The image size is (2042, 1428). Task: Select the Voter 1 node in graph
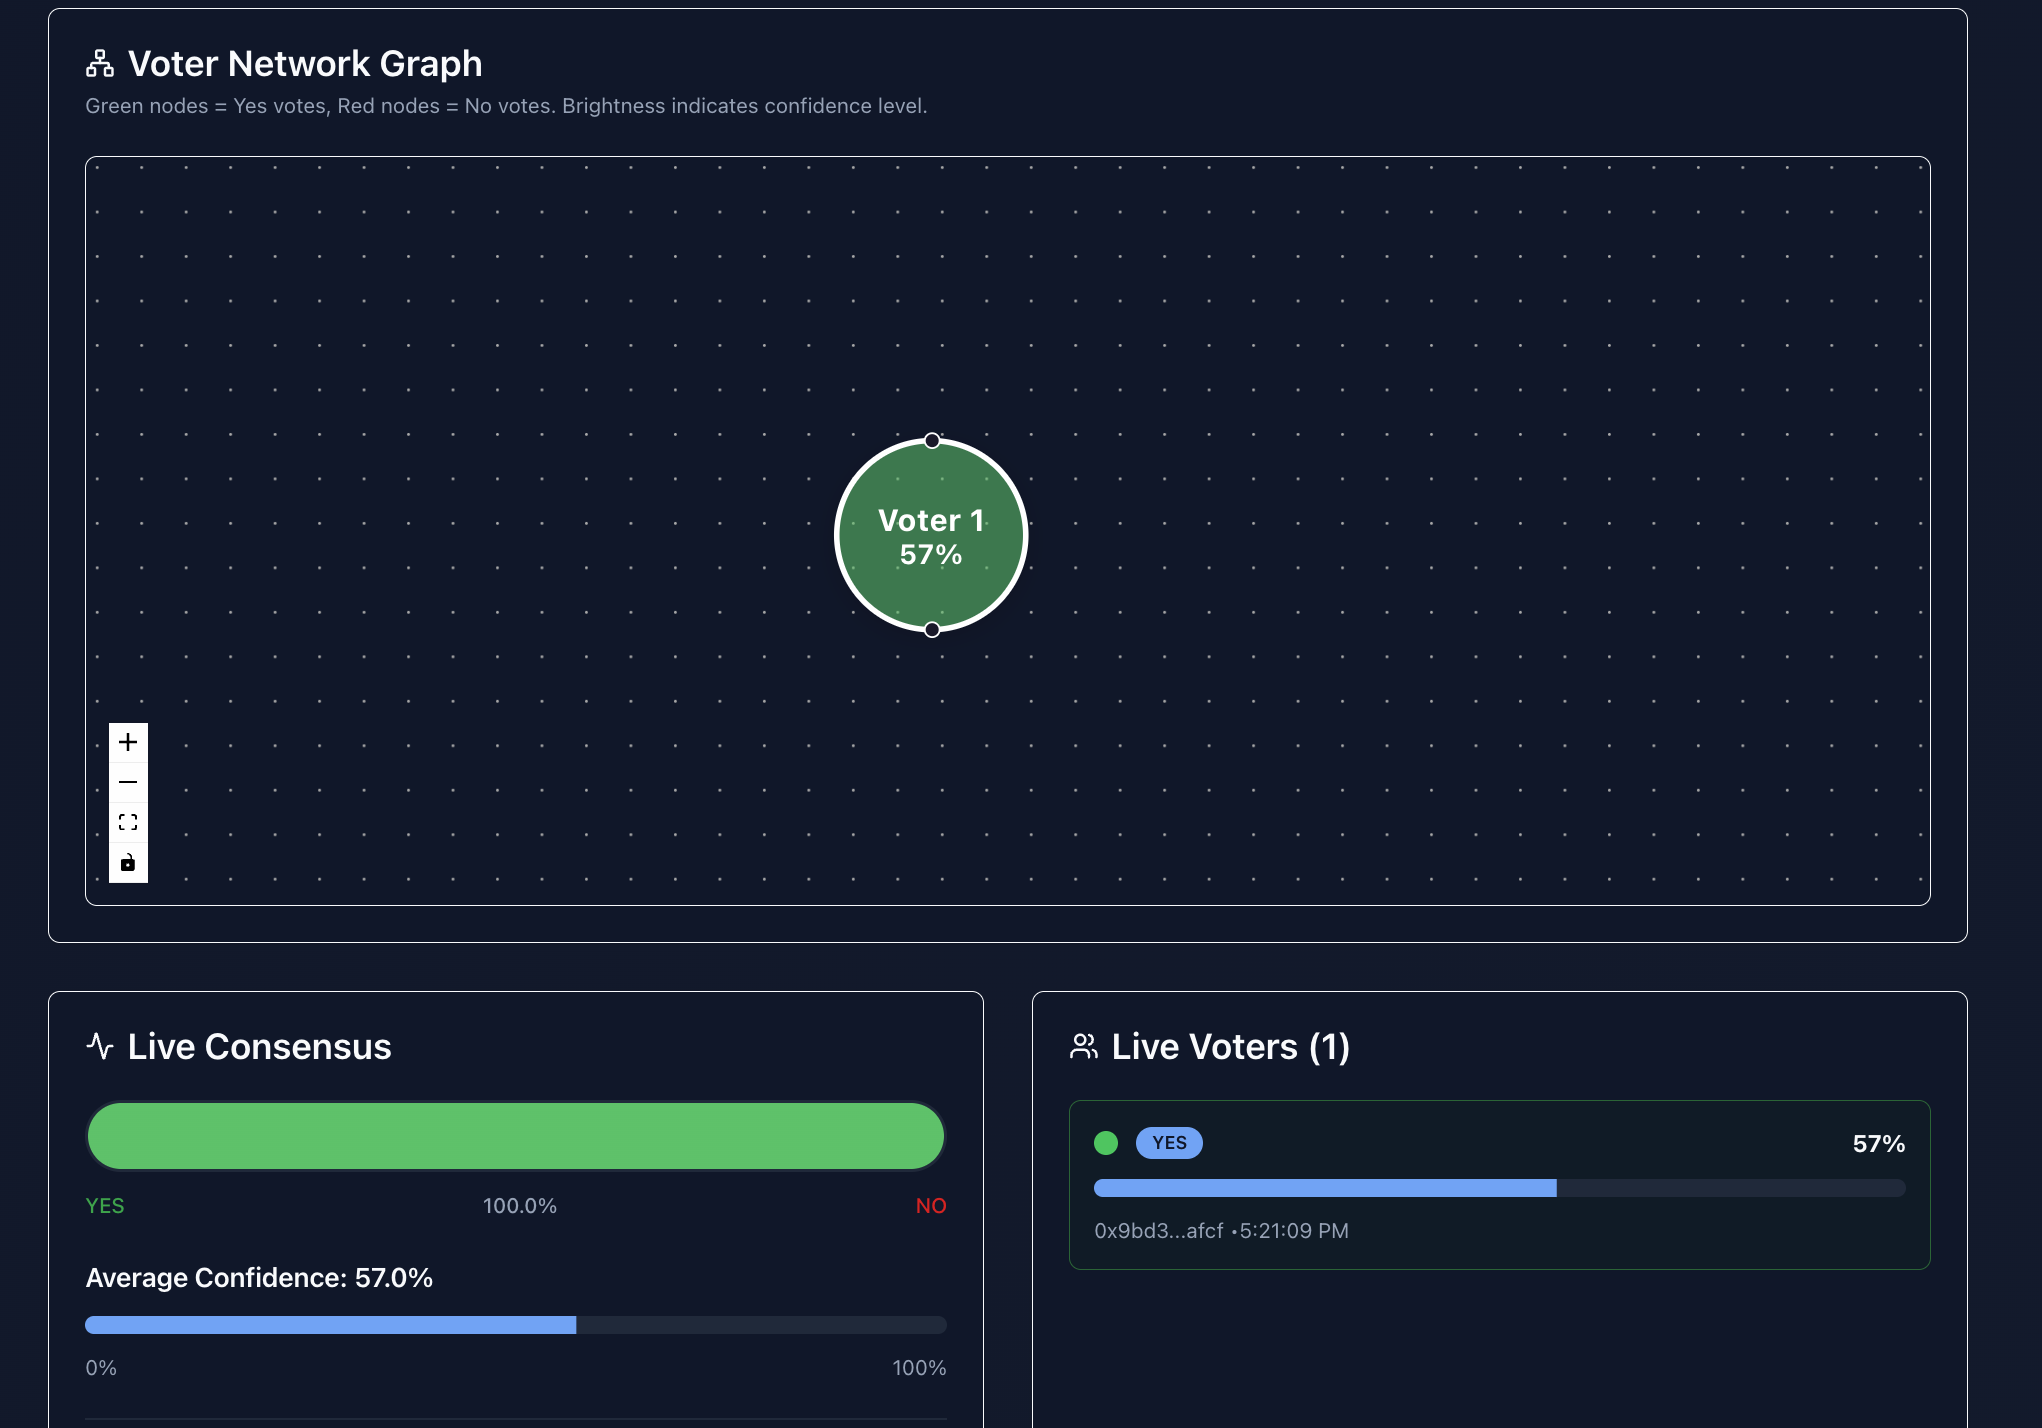[x=931, y=536]
